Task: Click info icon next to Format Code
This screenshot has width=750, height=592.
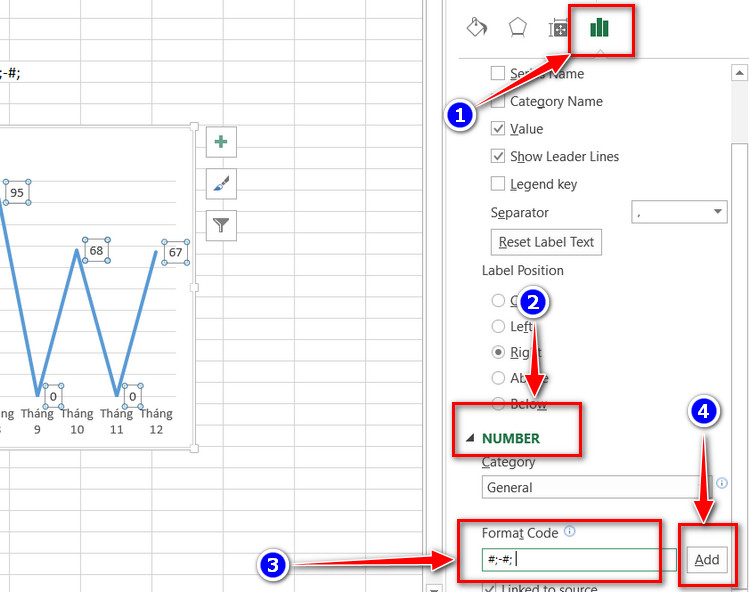Action: point(570,531)
